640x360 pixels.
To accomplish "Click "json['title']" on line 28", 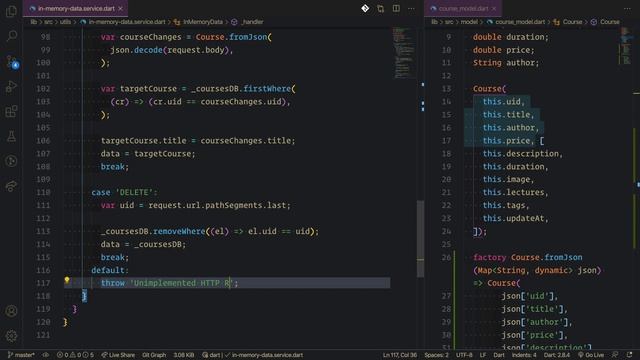I will pos(532,309).
